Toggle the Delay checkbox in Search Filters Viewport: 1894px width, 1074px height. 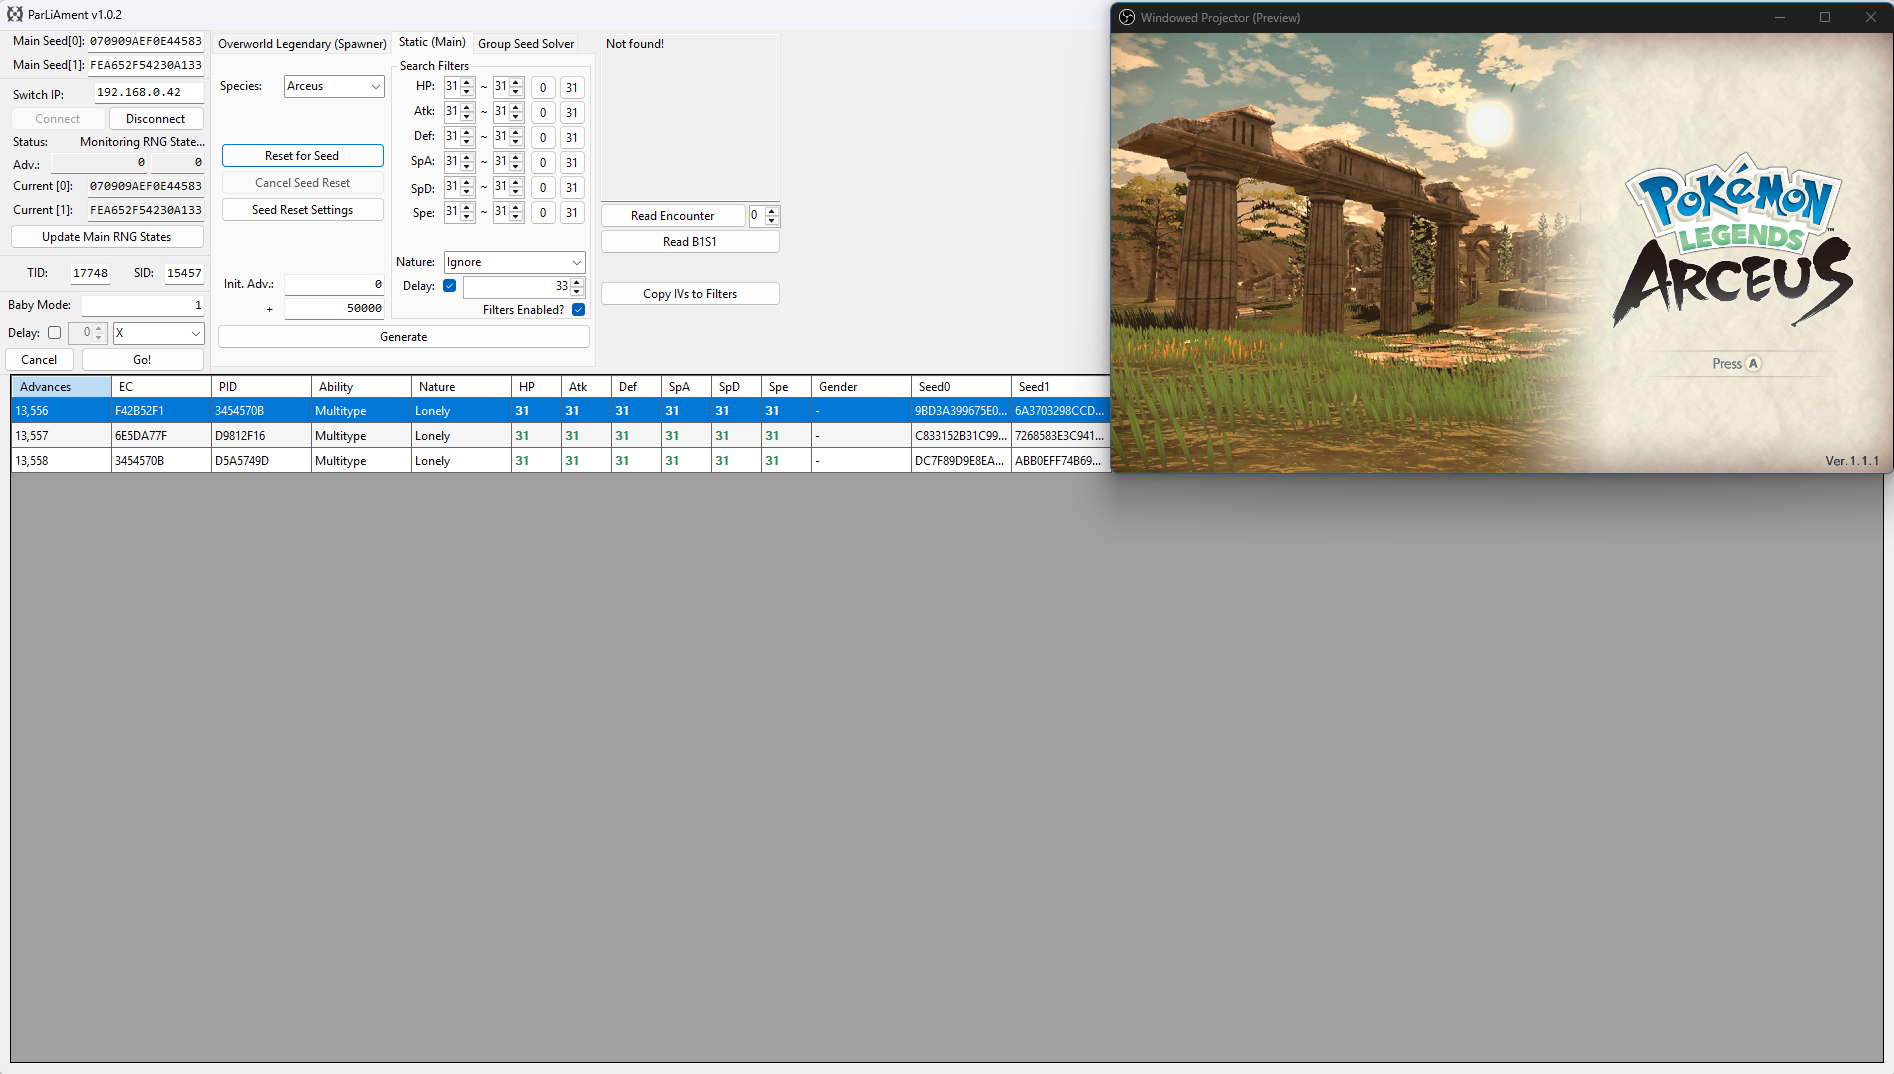pos(450,286)
